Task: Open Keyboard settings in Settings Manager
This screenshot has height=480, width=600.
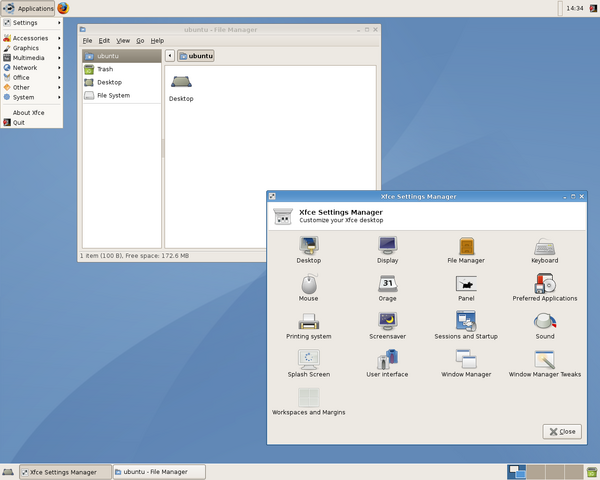Action: [x=544, y=245]
